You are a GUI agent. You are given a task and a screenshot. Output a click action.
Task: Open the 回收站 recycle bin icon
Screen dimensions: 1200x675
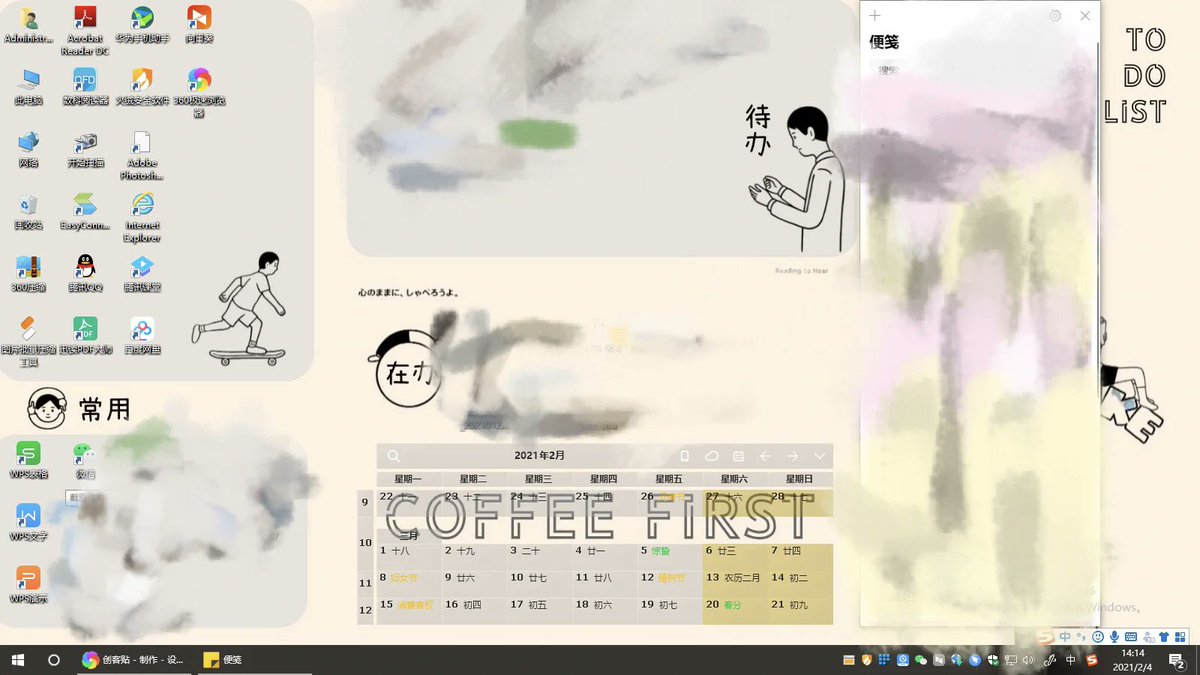(x=29, y=211)
